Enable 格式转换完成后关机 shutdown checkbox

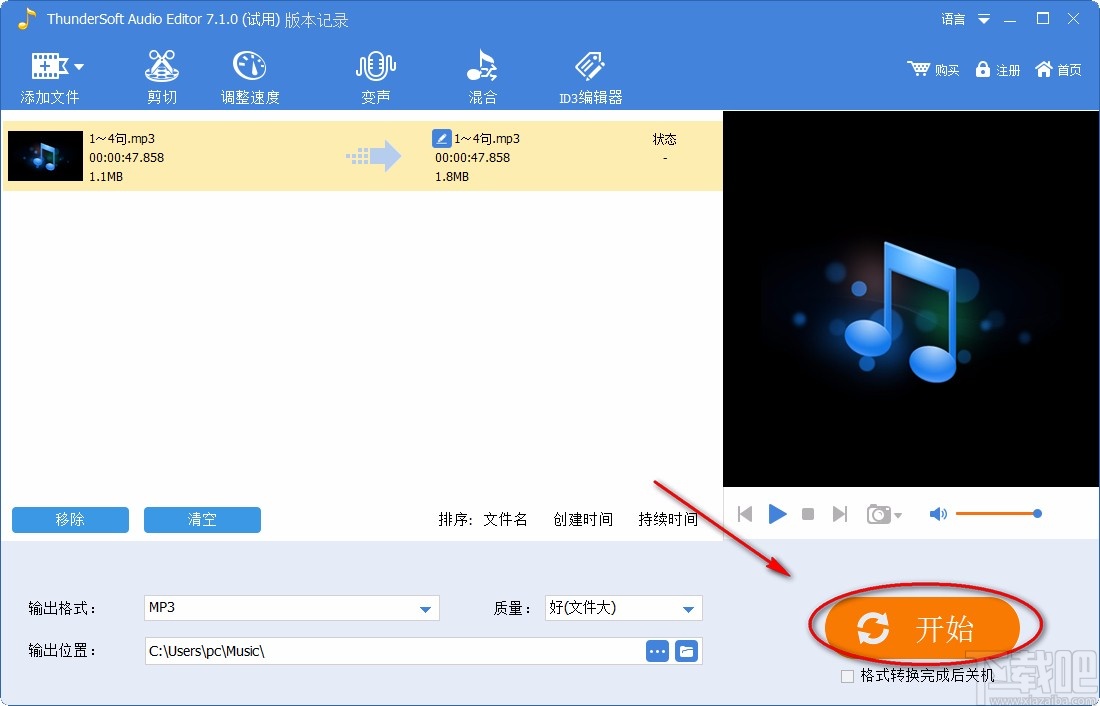(x=845, y=676)
